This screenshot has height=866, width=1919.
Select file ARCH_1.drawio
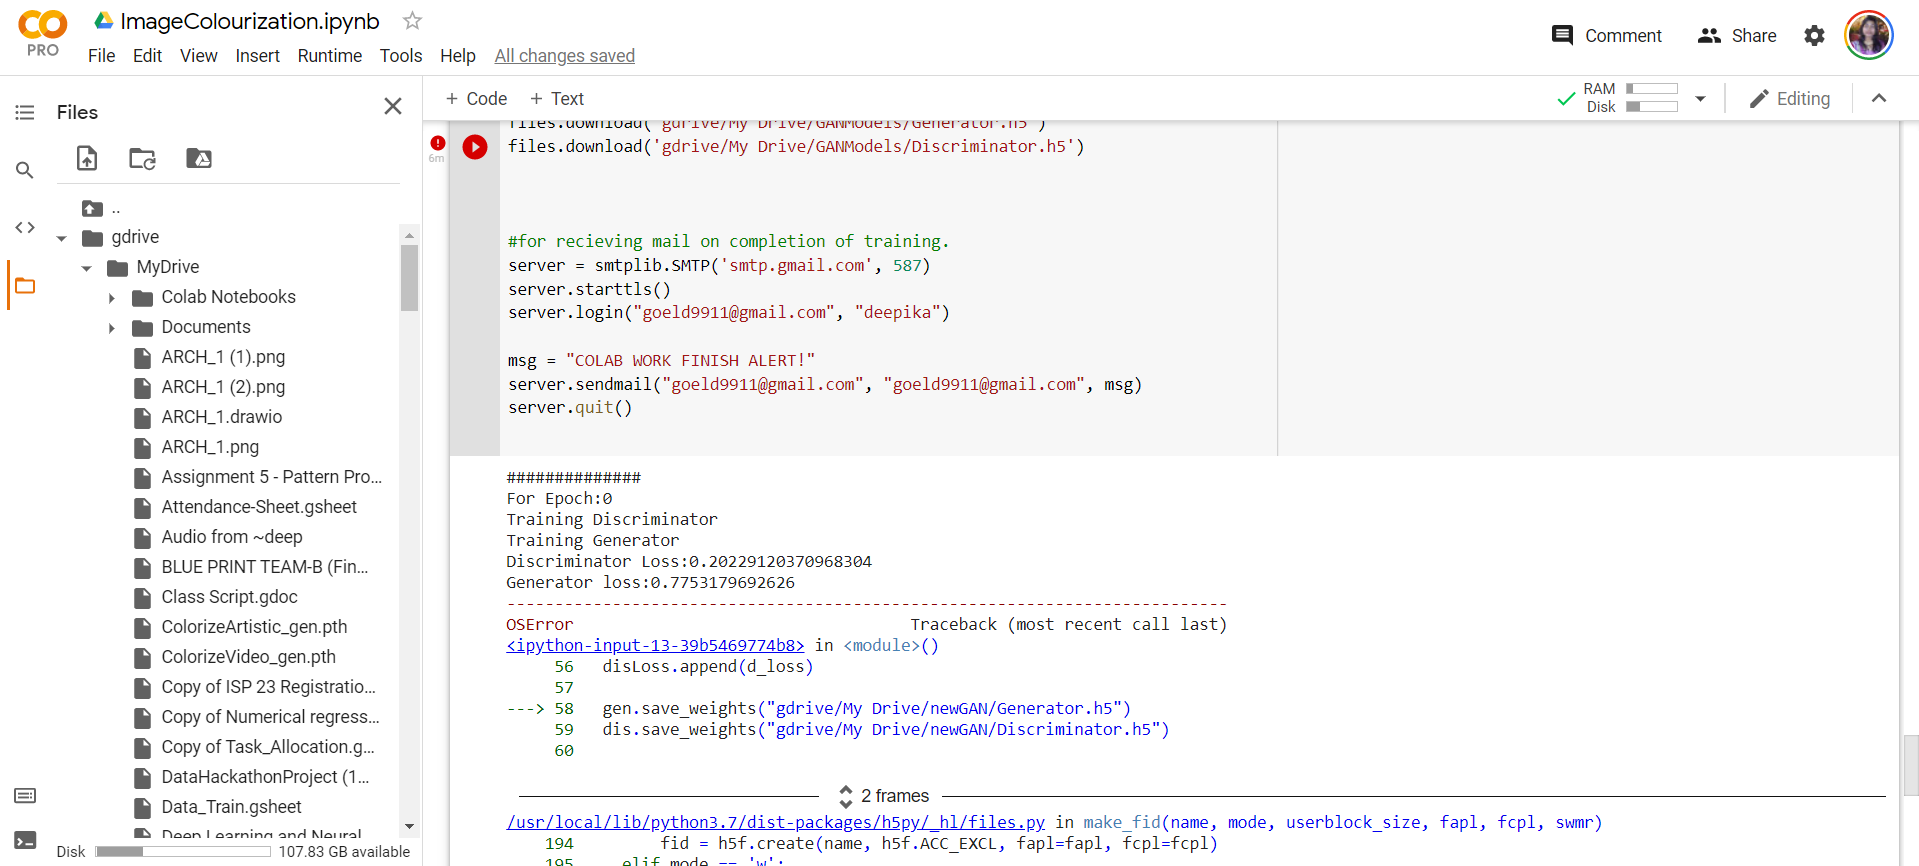click(x=221, y=417)
